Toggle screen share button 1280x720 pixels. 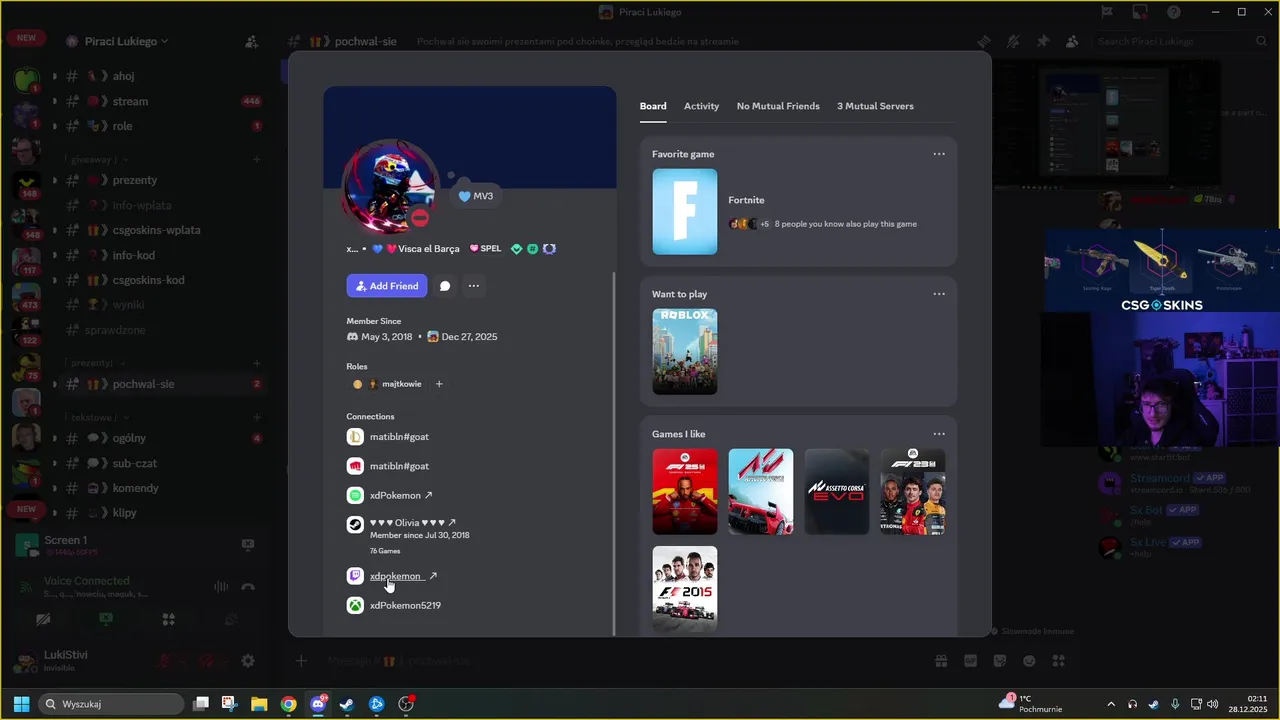(106, 620)
